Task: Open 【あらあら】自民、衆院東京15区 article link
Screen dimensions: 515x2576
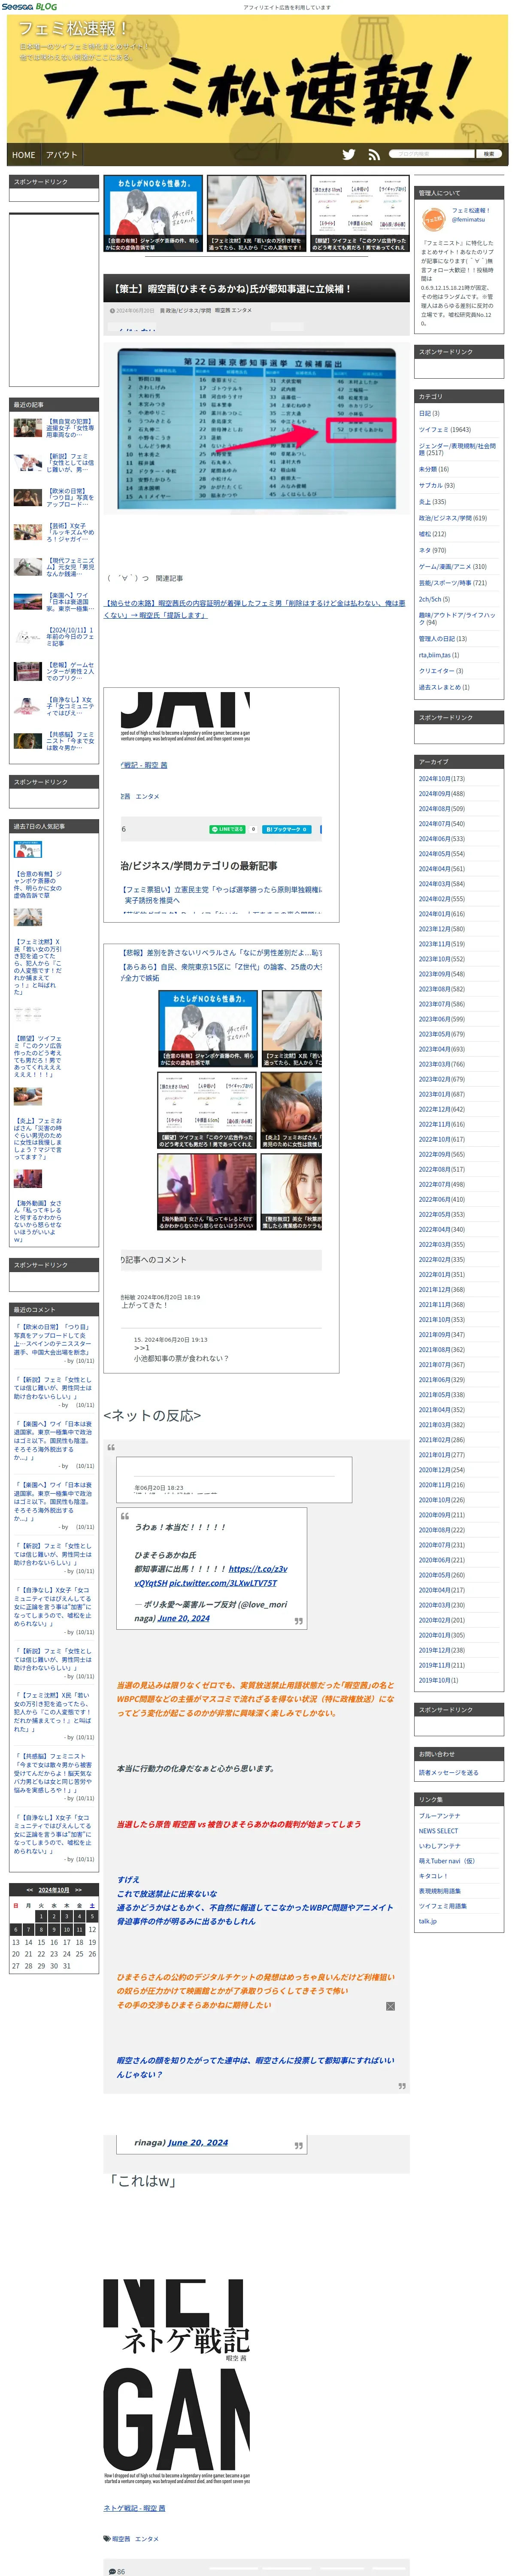Action: click(x=222, y=972)
